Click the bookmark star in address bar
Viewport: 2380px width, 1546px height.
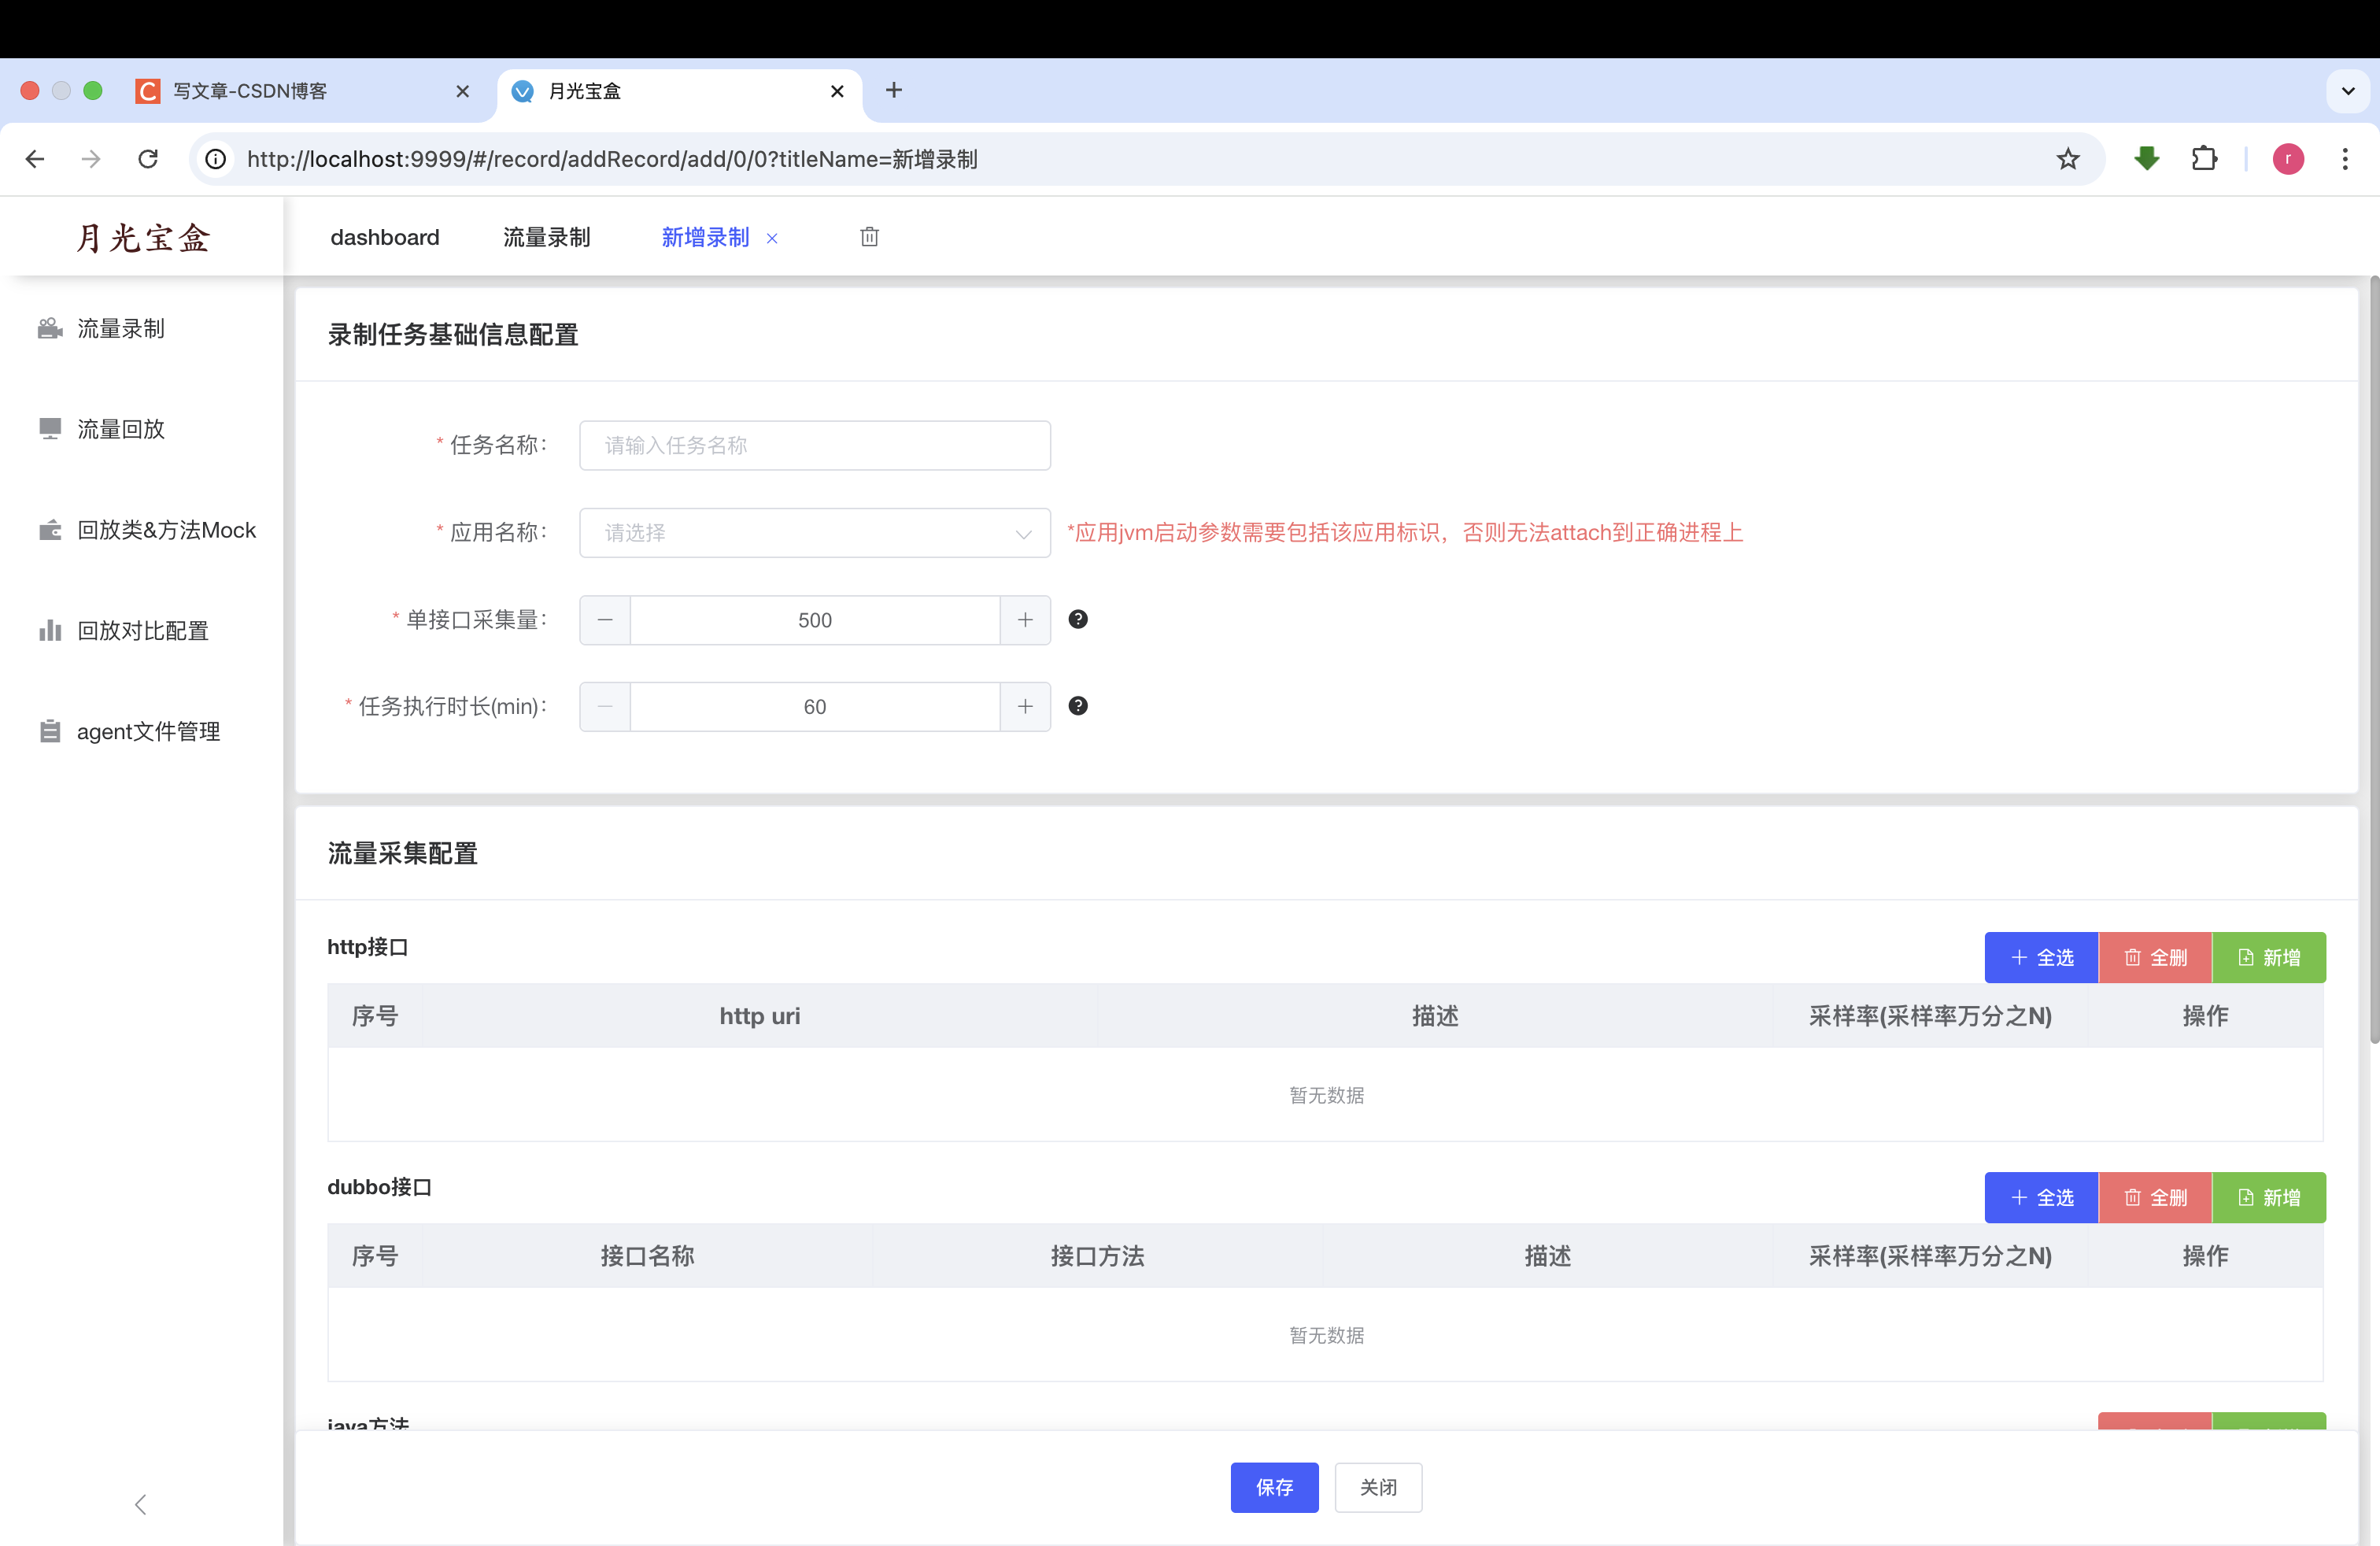2068,159
